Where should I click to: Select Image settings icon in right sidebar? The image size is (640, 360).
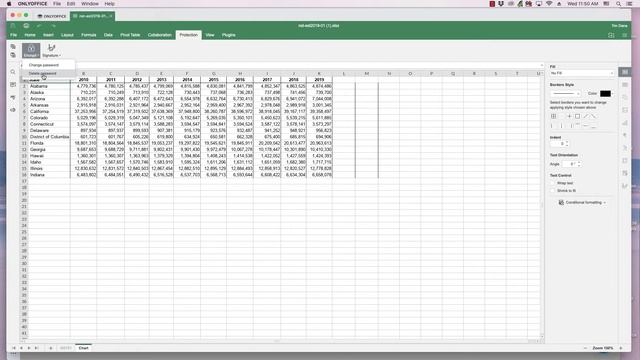coord(625,110)
